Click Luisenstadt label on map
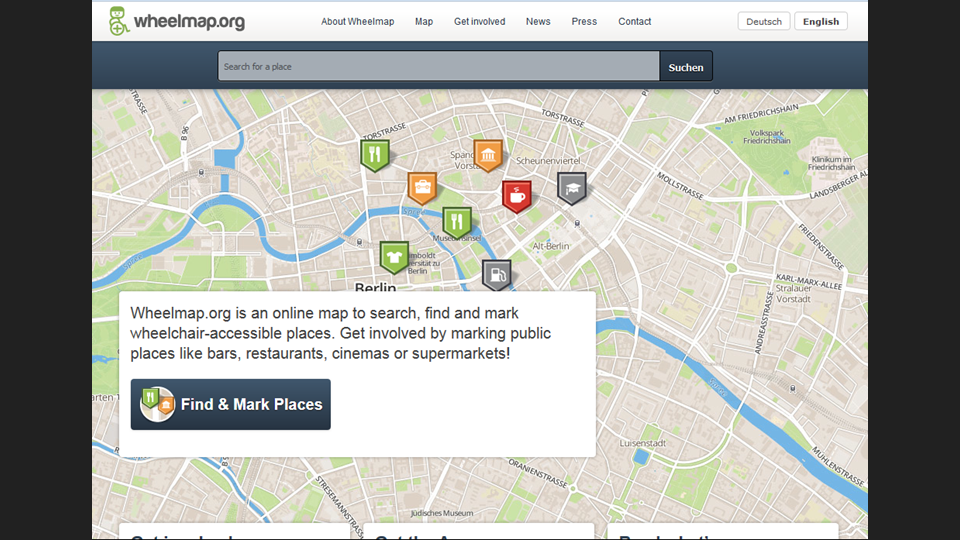This screenshot has height=540, width=960. (642, 443)
